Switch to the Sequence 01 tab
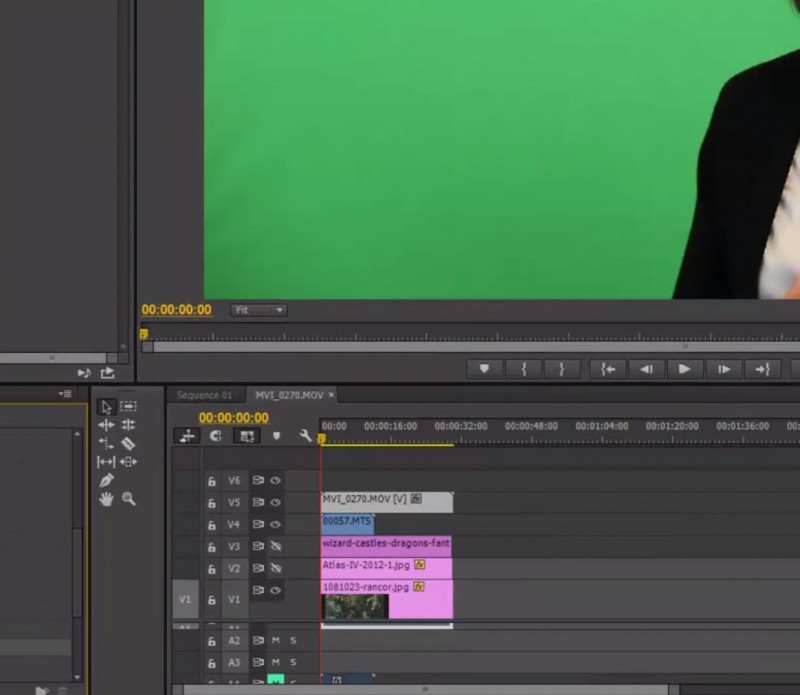The image size is (800, 695). (204, 395)
